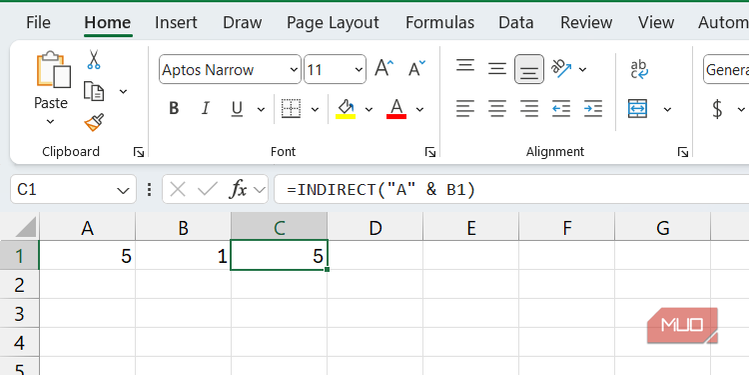Click the Select All corner triangle
749x375 pixels.
point(26,227)
